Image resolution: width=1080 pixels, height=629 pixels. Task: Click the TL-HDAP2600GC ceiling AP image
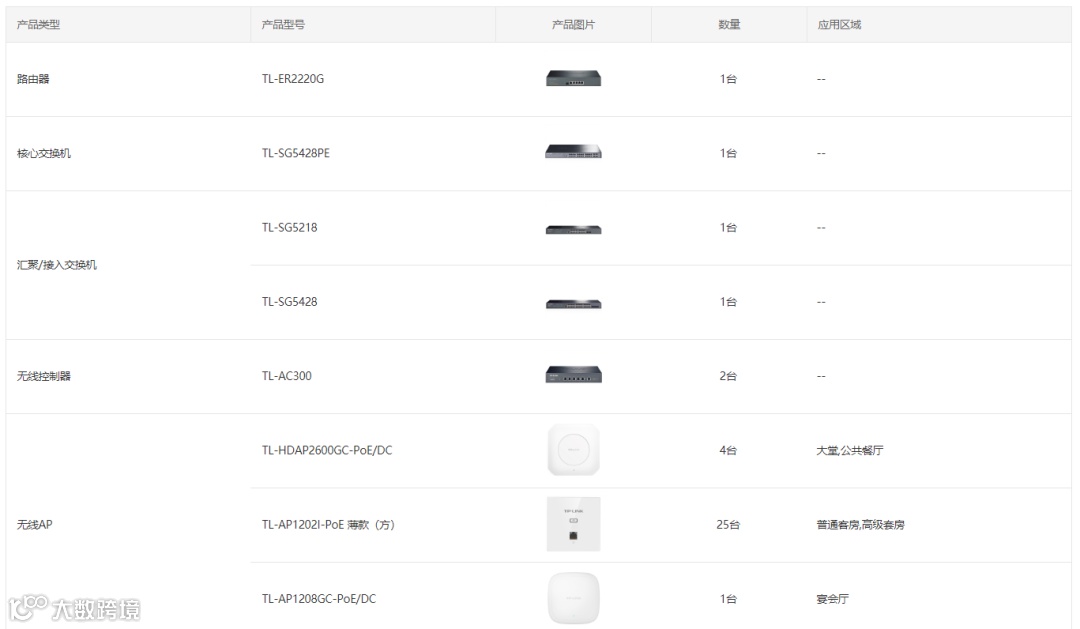tap(573, 450)
